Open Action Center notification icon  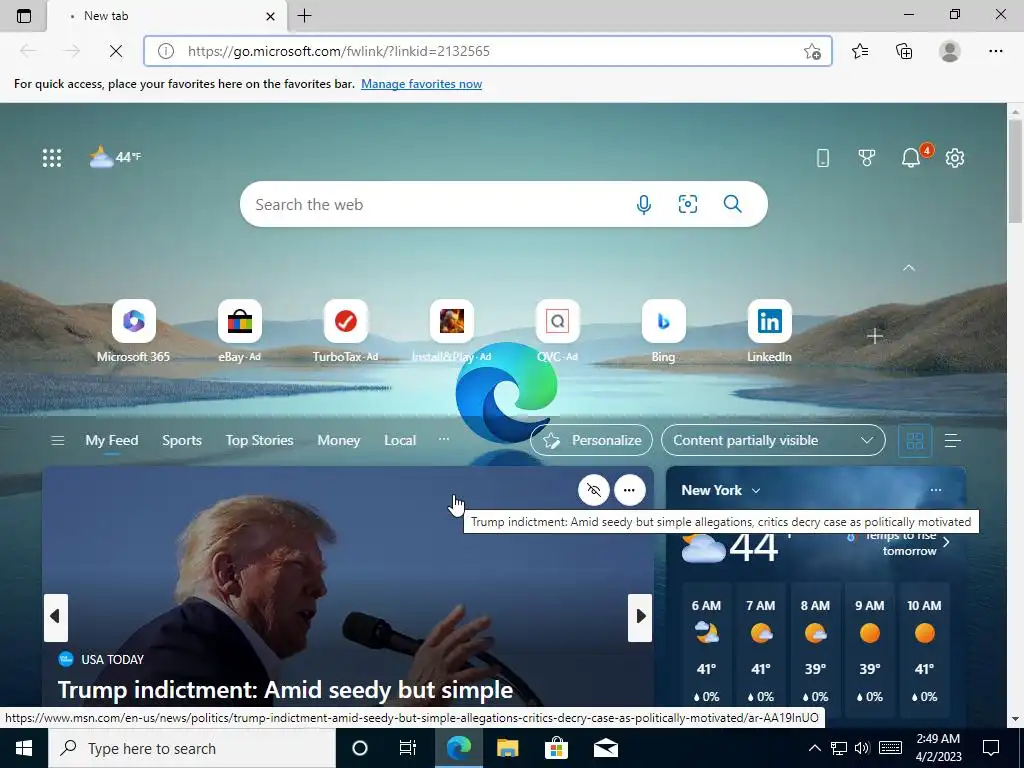tap(991, 748)
